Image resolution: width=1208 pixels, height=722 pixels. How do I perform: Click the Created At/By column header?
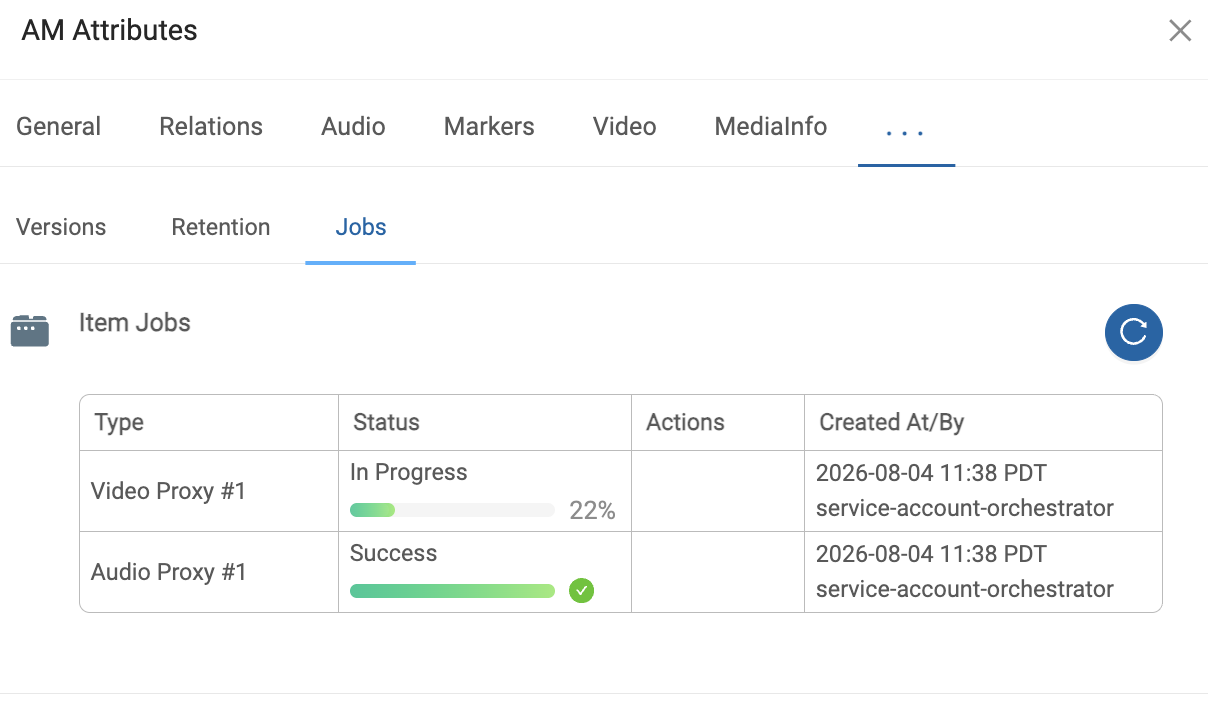click(983, 422)
